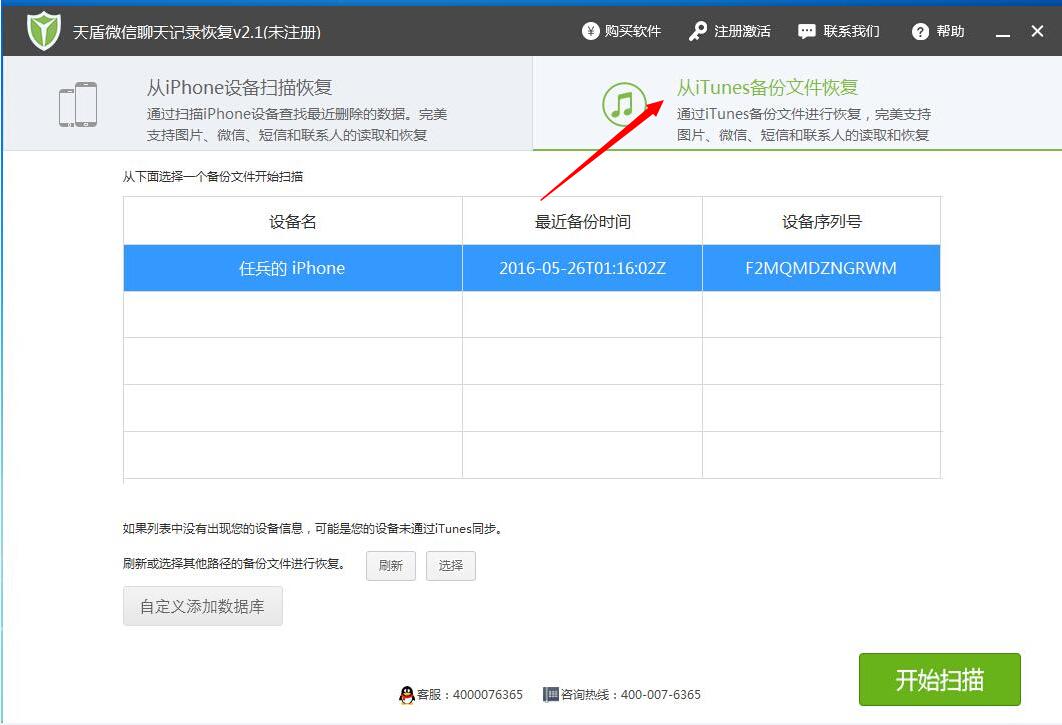Screen dimensions: 1062x725
Task: Click the 注册激活 key icon
Action: tap(700, 30)
